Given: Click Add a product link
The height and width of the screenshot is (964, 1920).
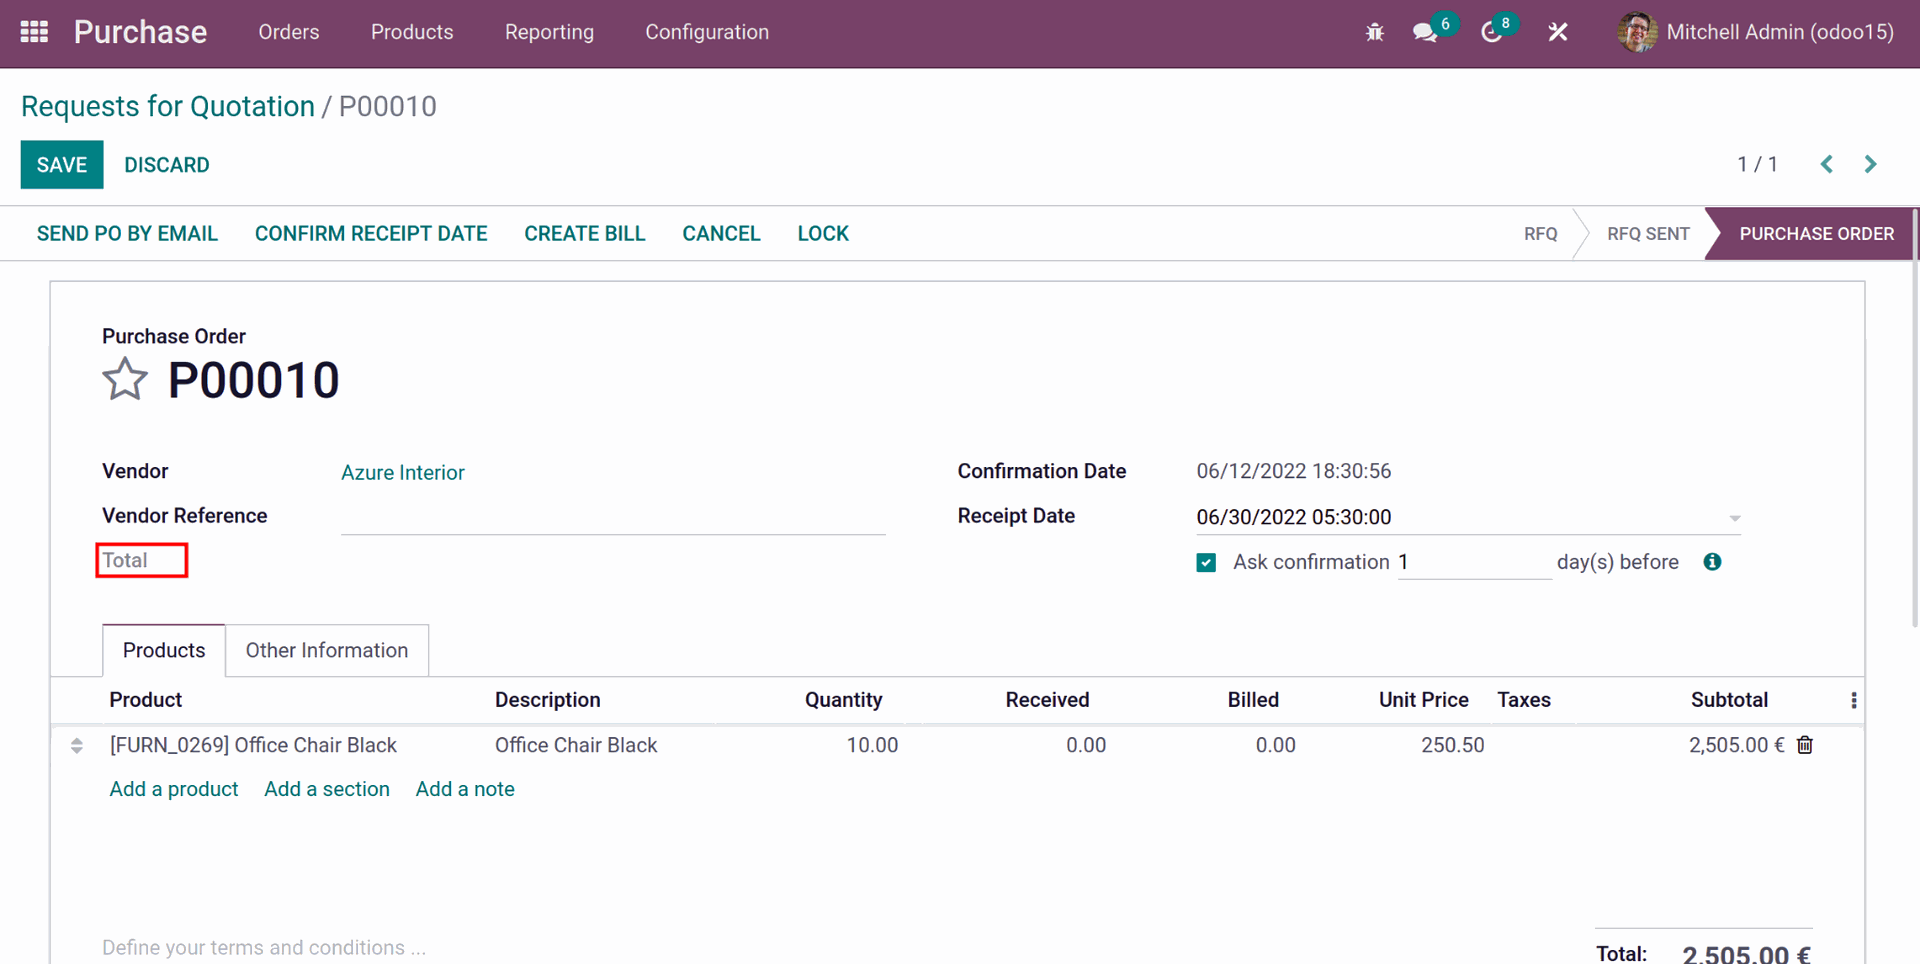Looking at the screenshot, I should click(174, 789).
